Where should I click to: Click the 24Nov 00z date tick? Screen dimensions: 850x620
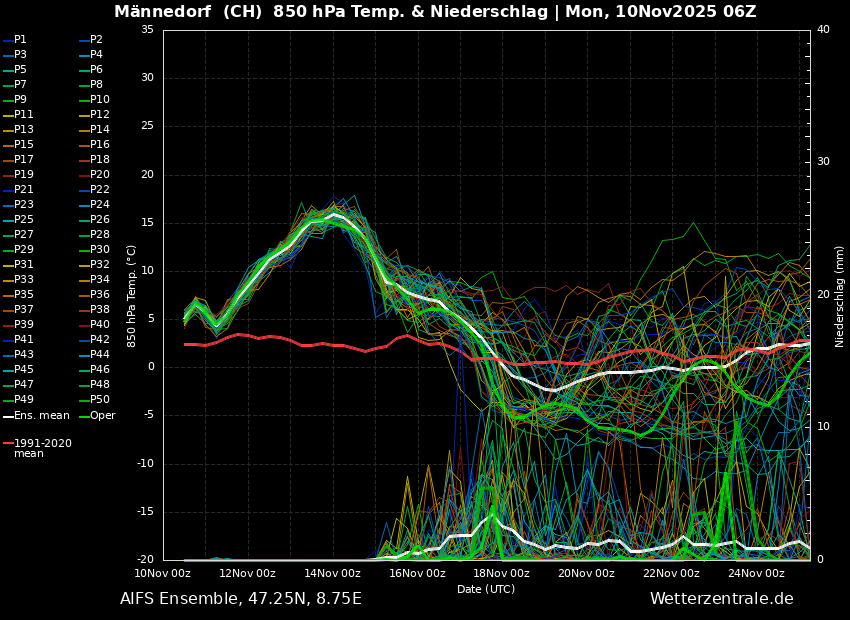tap(756, 573)
